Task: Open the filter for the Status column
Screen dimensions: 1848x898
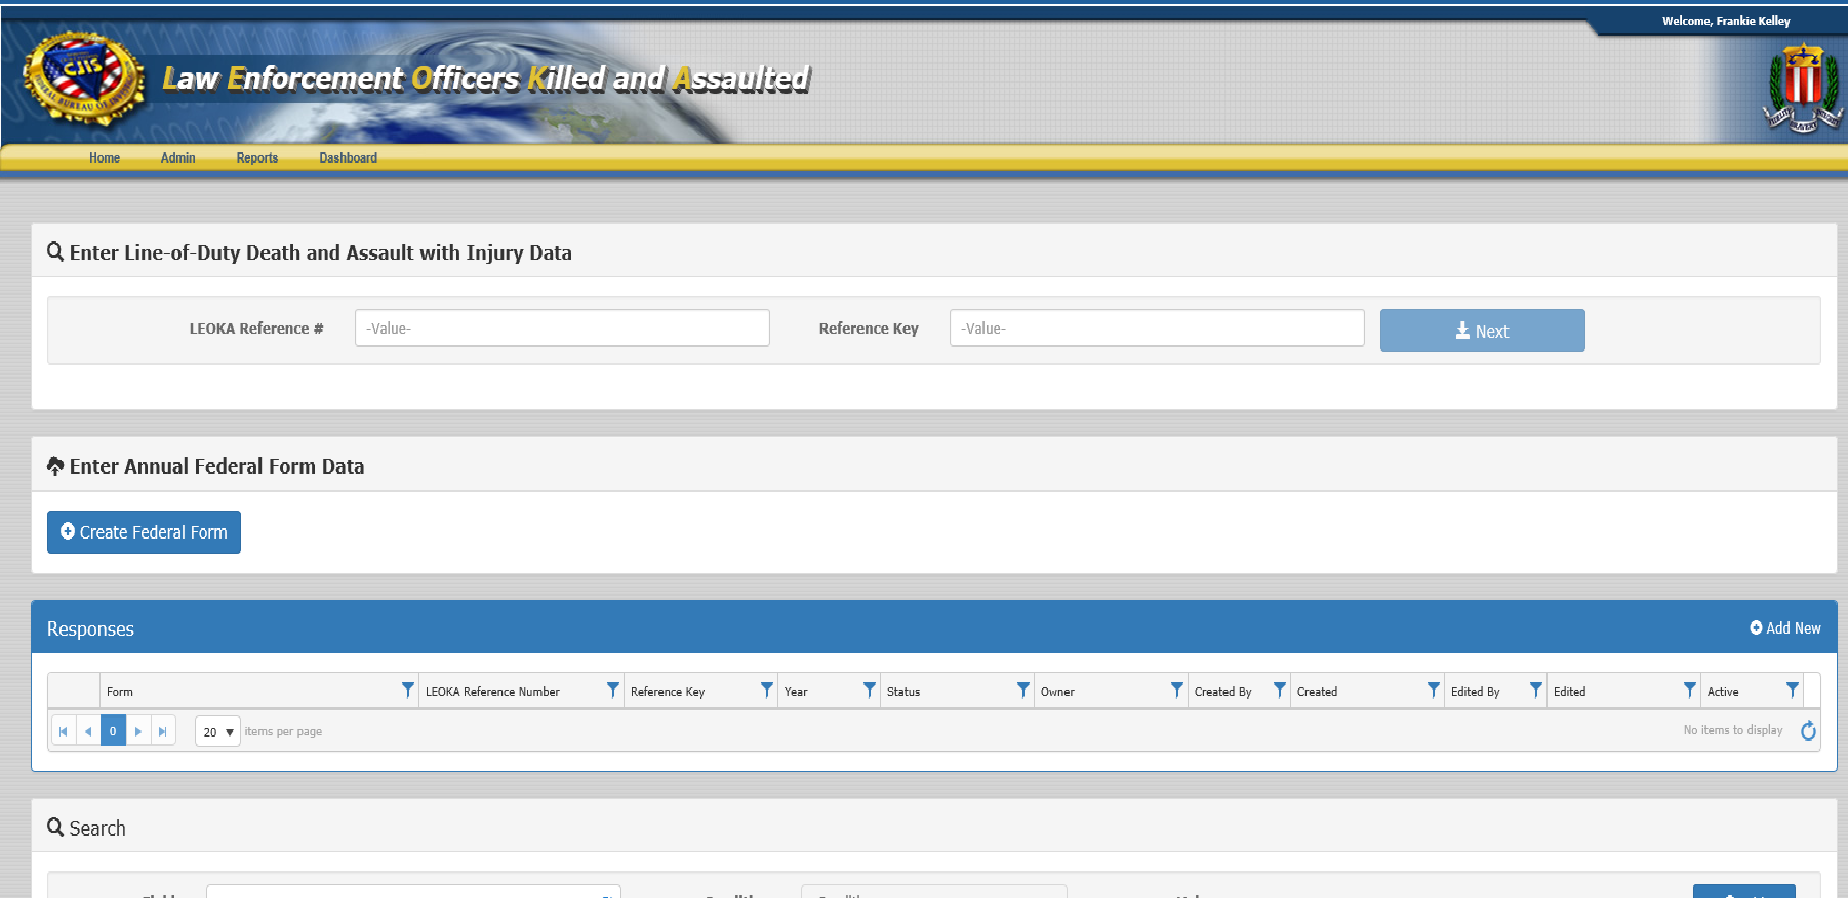Action: click(1023, 691)
